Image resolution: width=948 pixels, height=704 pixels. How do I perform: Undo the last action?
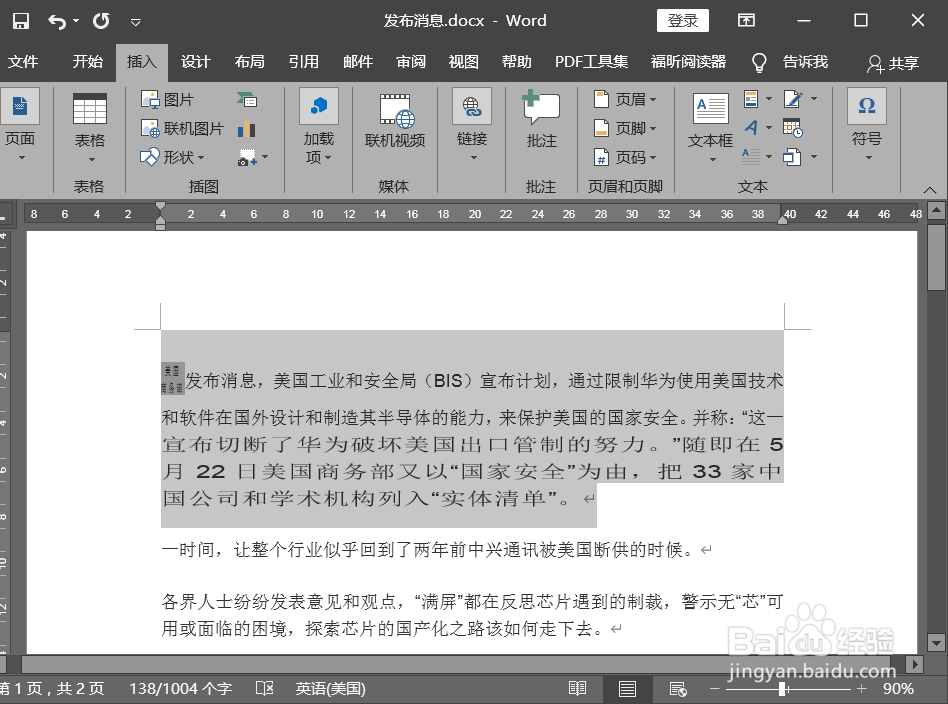click(57, 22)
